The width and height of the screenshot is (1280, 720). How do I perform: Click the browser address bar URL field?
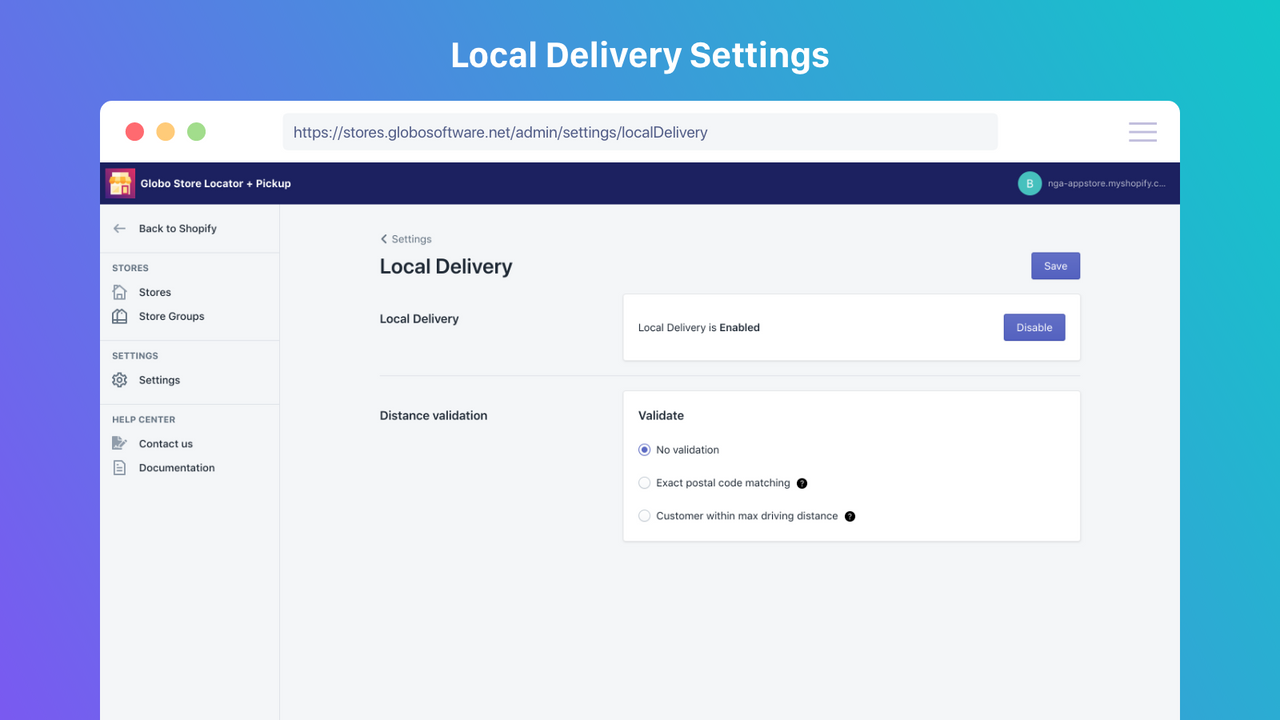coord(640,131)
